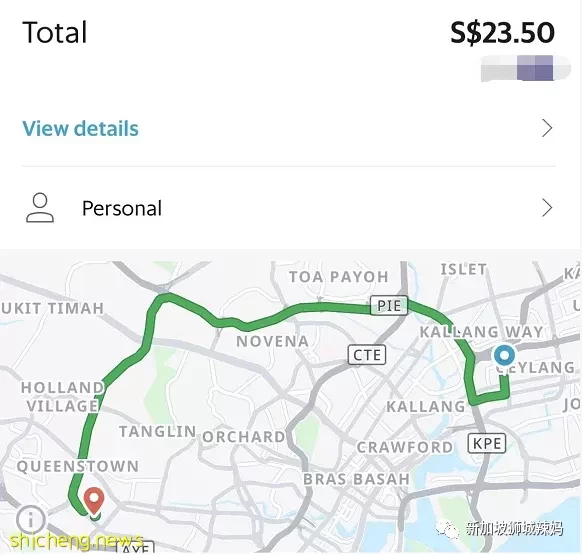The image size is (582, 555).
Task: Tap the red destination pin marker
Action: coord(94,500)
